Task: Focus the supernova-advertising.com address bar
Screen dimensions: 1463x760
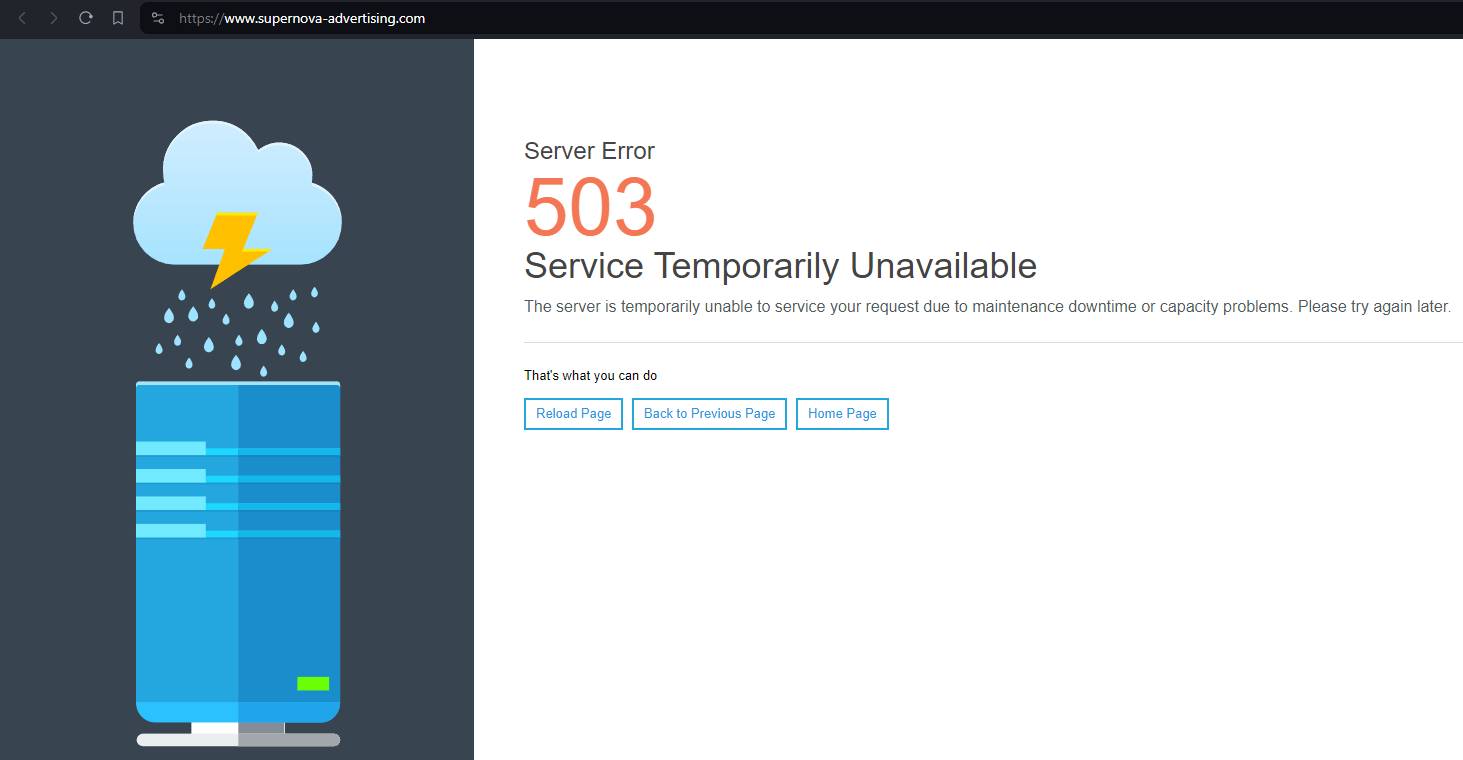Action: tap(600, 18)
